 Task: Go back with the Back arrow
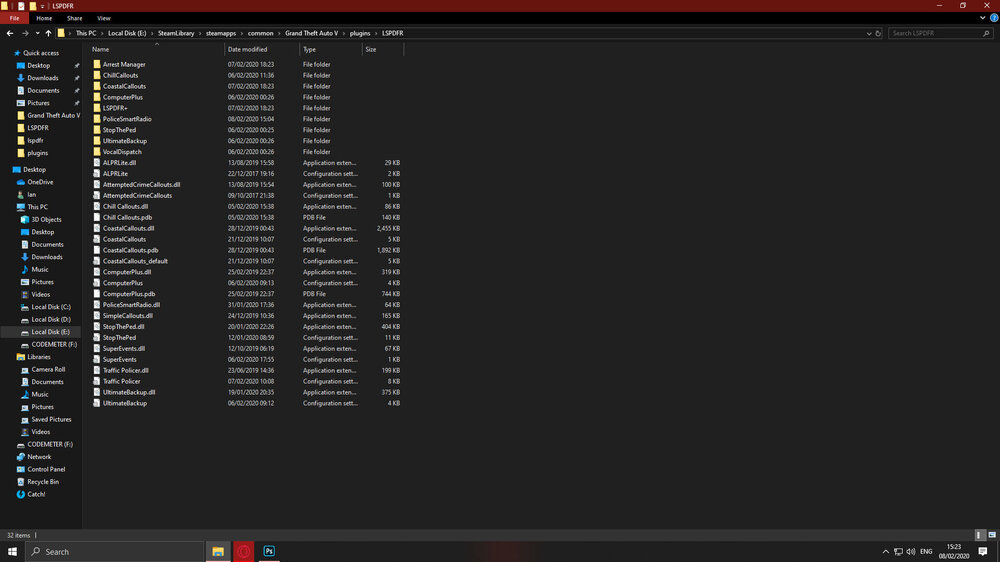(10, 33)
